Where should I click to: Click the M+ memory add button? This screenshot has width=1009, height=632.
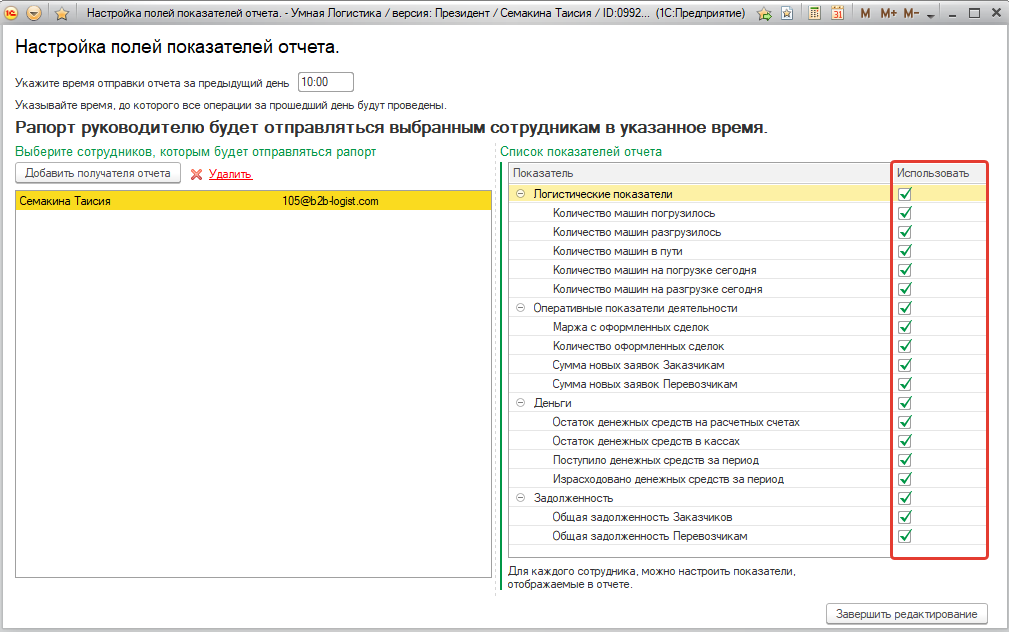889,14
